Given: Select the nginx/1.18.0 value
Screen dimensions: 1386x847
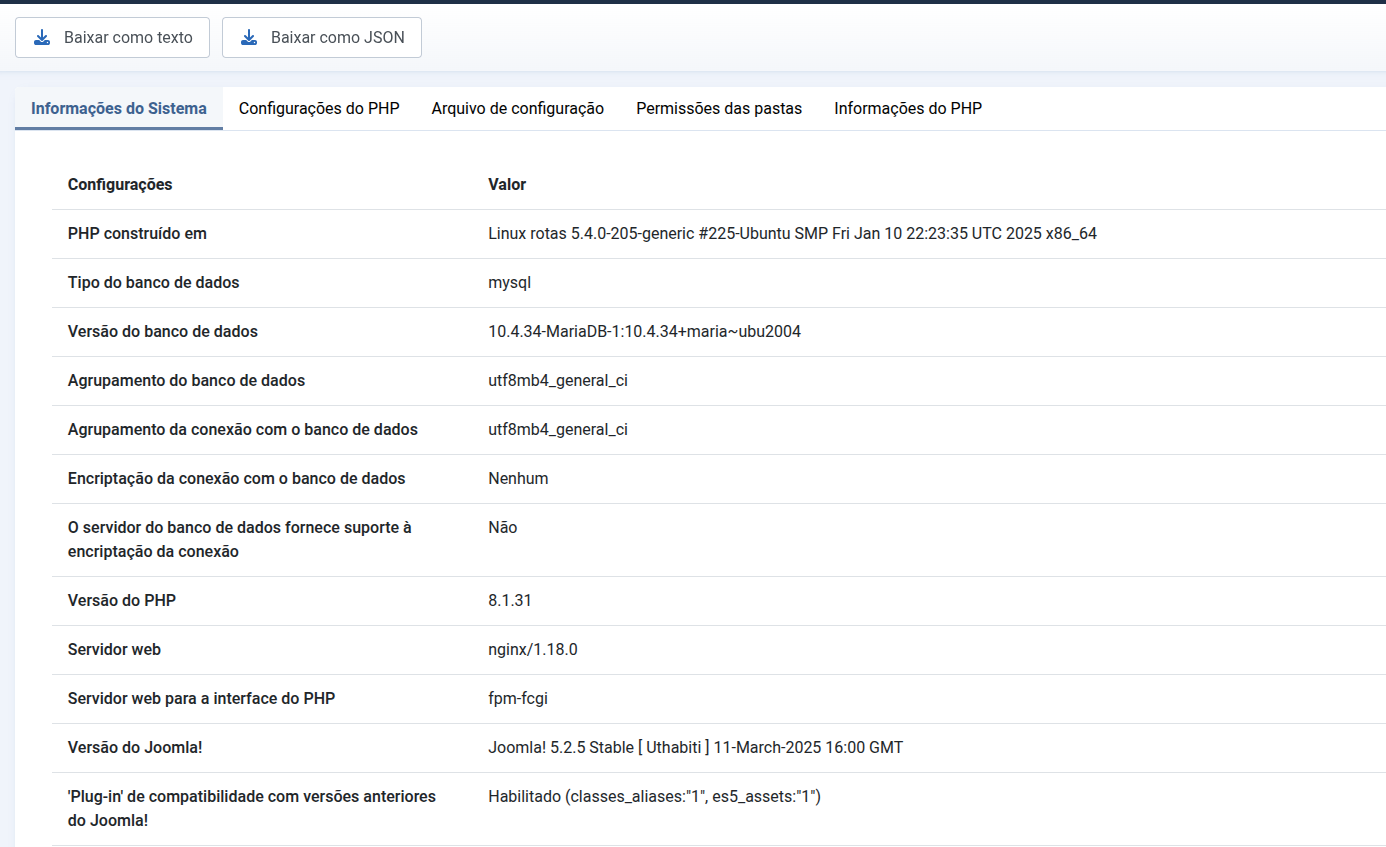Looking at the screenshot, I should [x=533, y=650].
